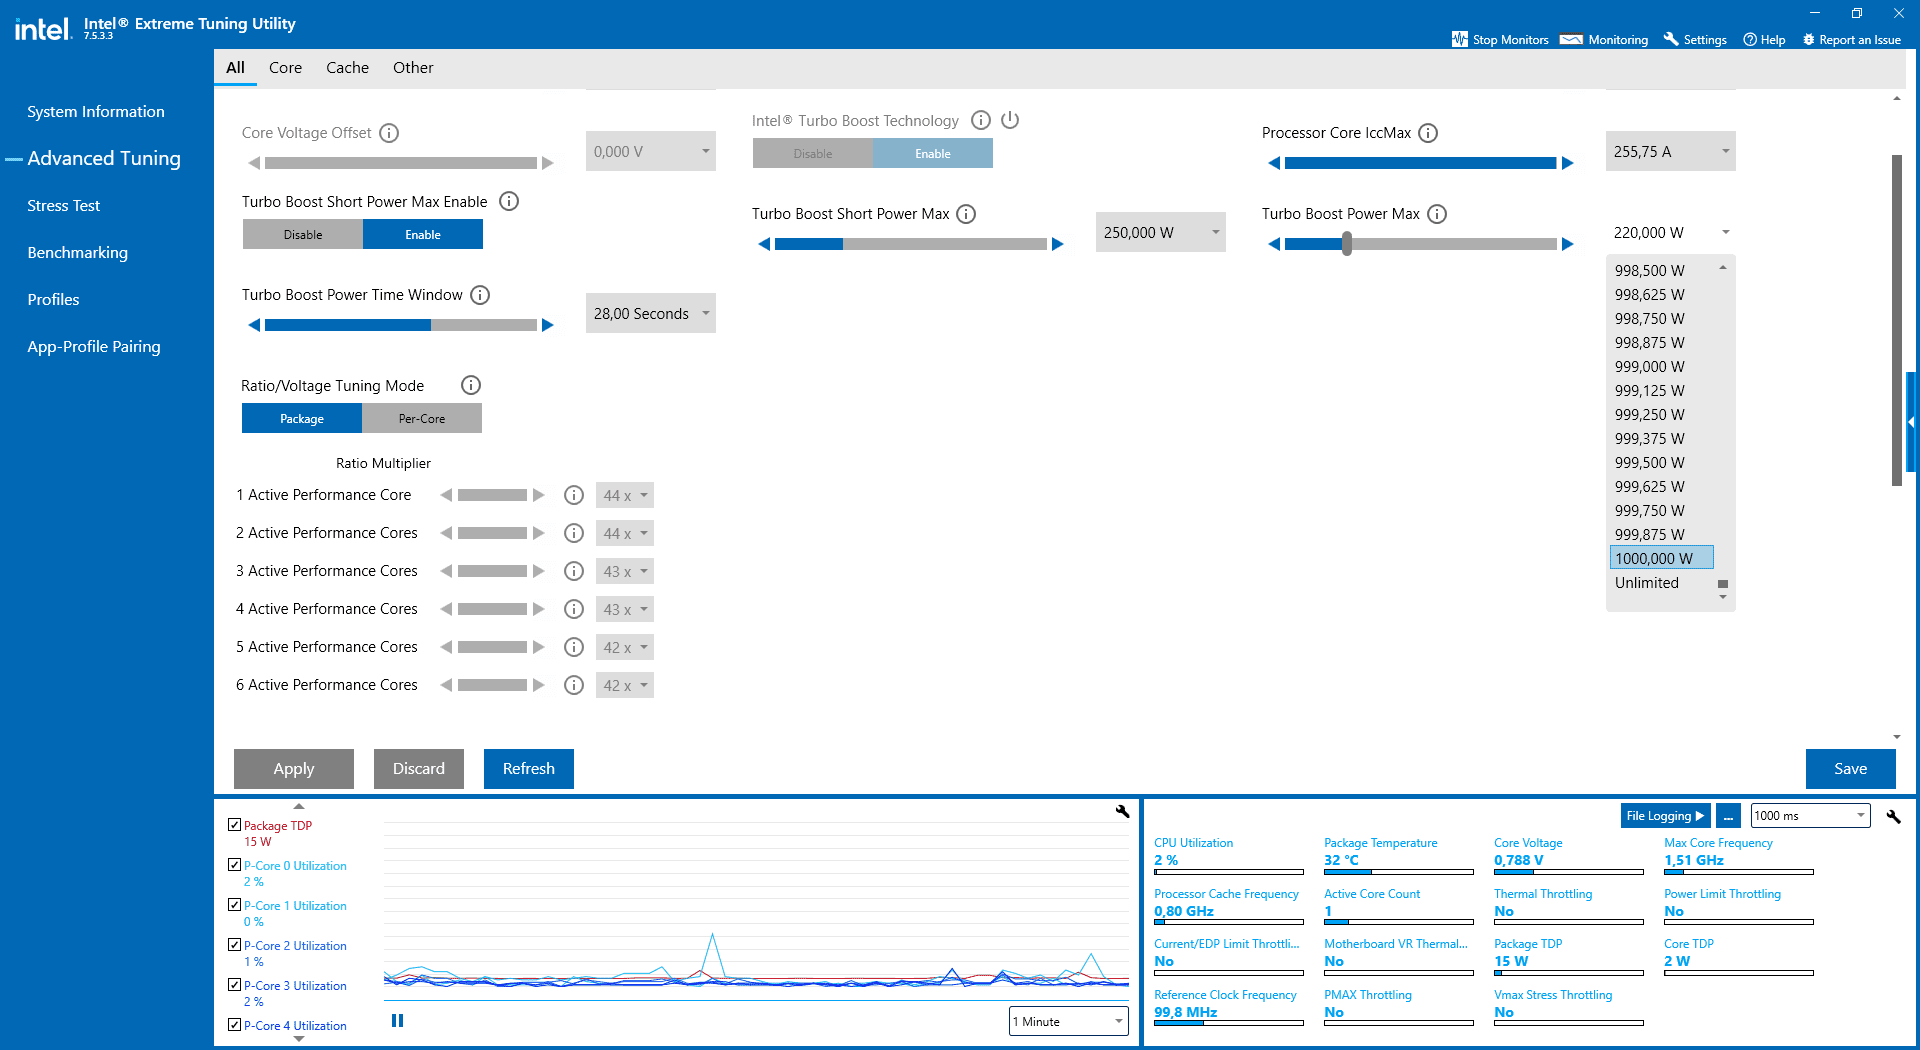1920x1050 pixels.
Task: Click Turbo Boost Power Max slider thumb
Action: pyautogui.click(x=1347, y=244)
